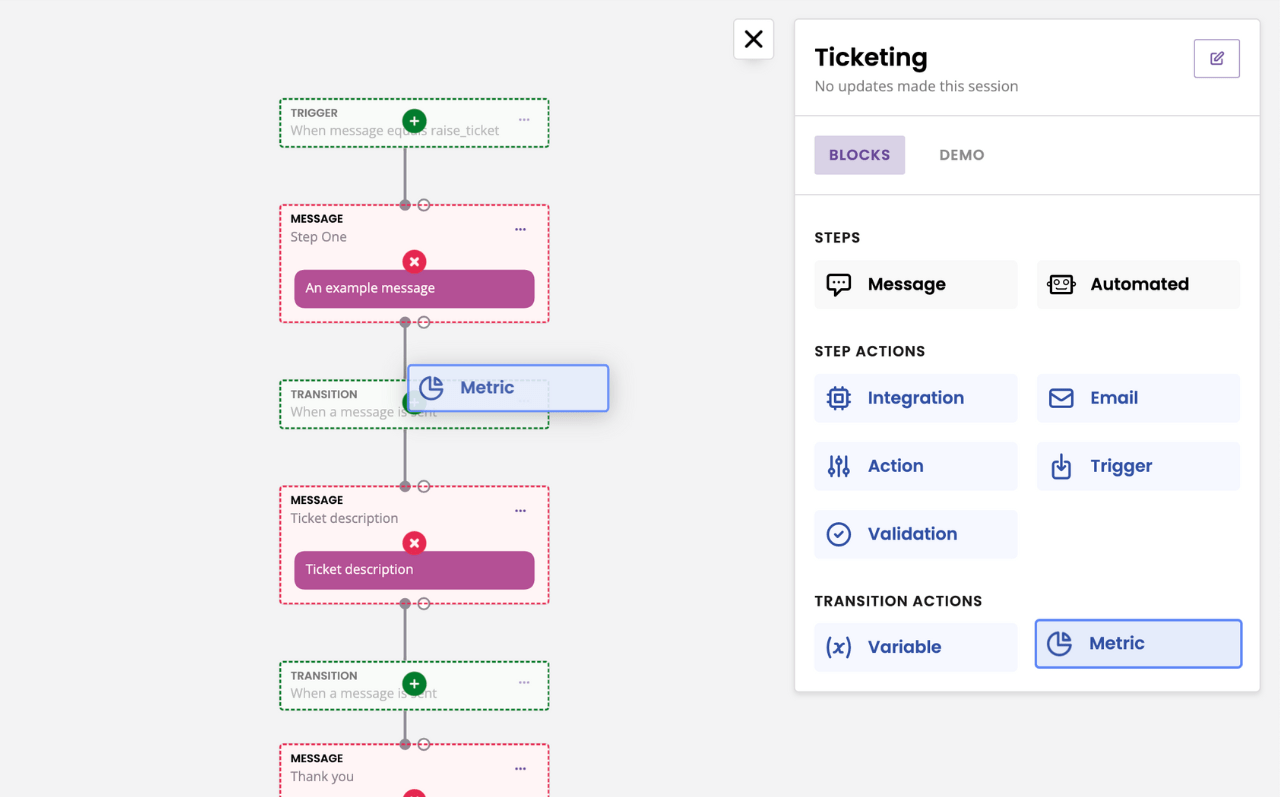Screen dimensions: 1280x797
Task: Choose the Metric transition action in panel
Action: (x=1138, y=644)
